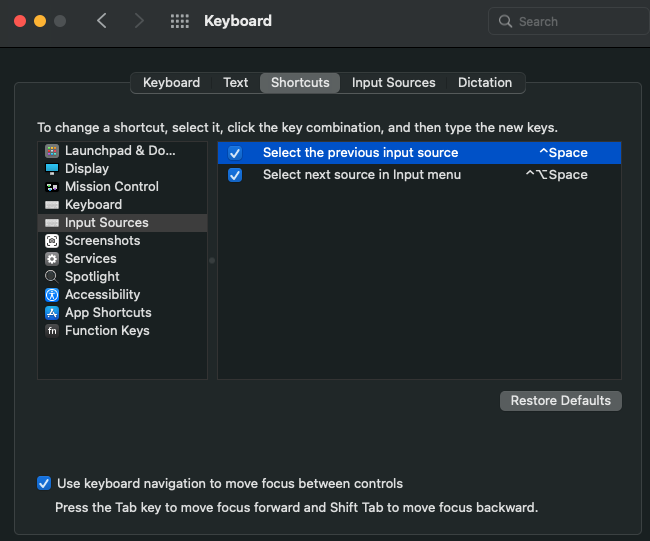Image resolution: width=650 pixels, height=541 pixels.
Task: Show all preferences grid button
Action: (x=180, y=21)
